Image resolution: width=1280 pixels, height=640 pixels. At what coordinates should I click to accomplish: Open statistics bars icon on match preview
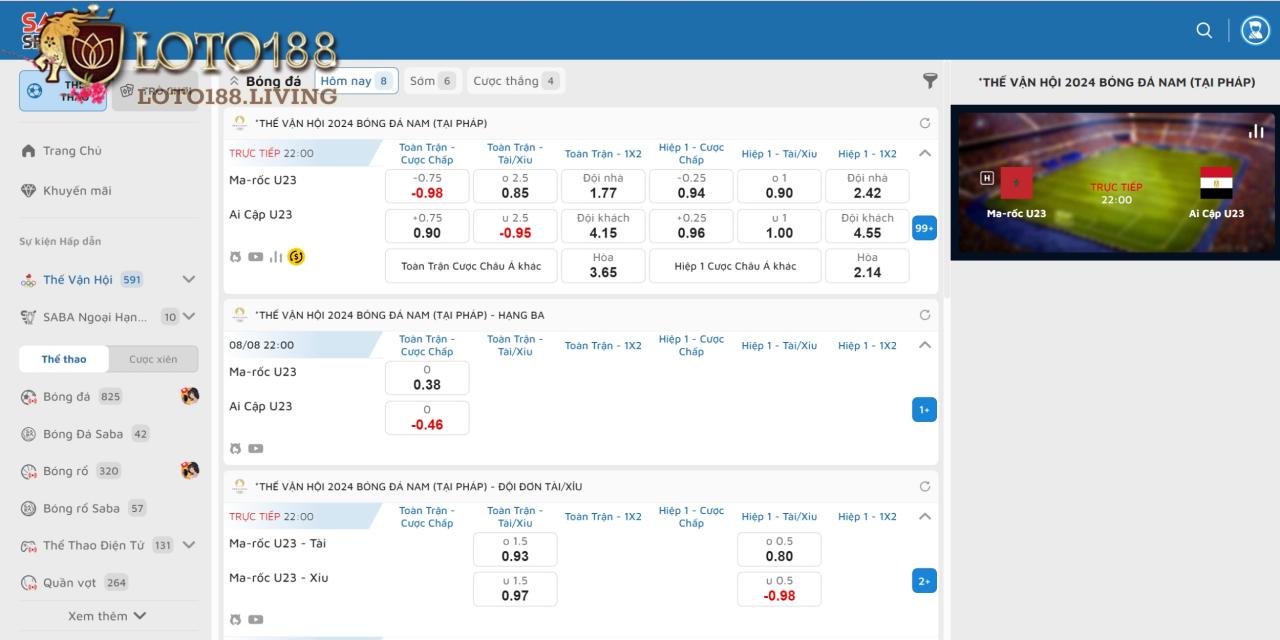tap(1256, 131)
